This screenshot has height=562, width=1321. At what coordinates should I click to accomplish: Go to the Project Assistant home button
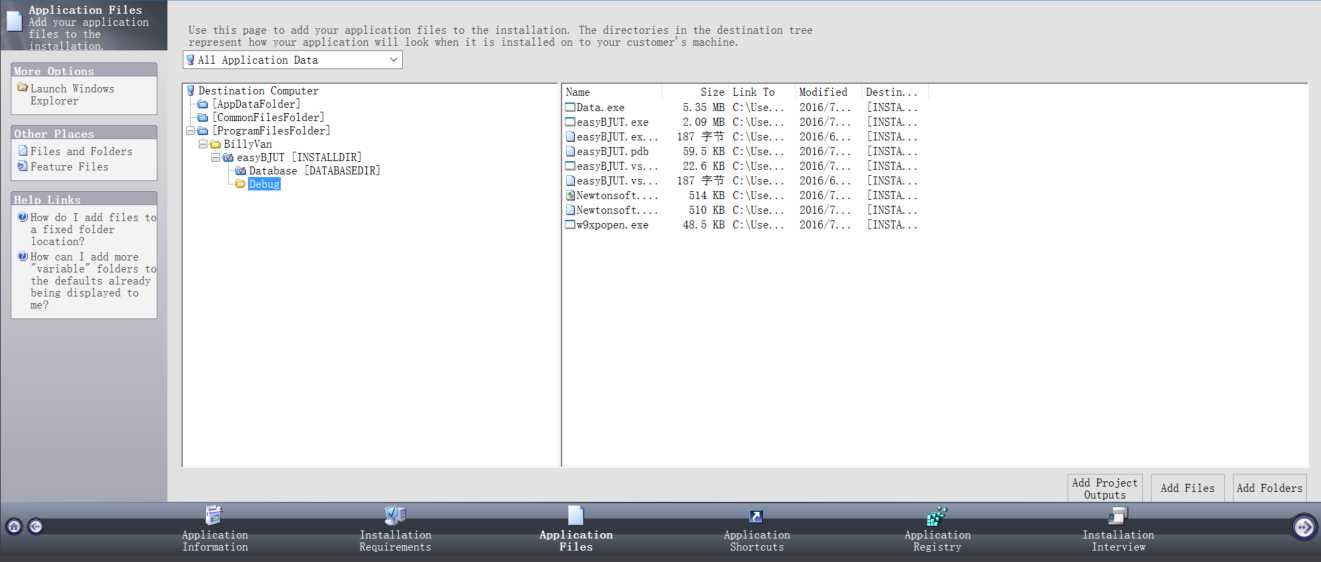pyautogui.click(x=14, y=526)
